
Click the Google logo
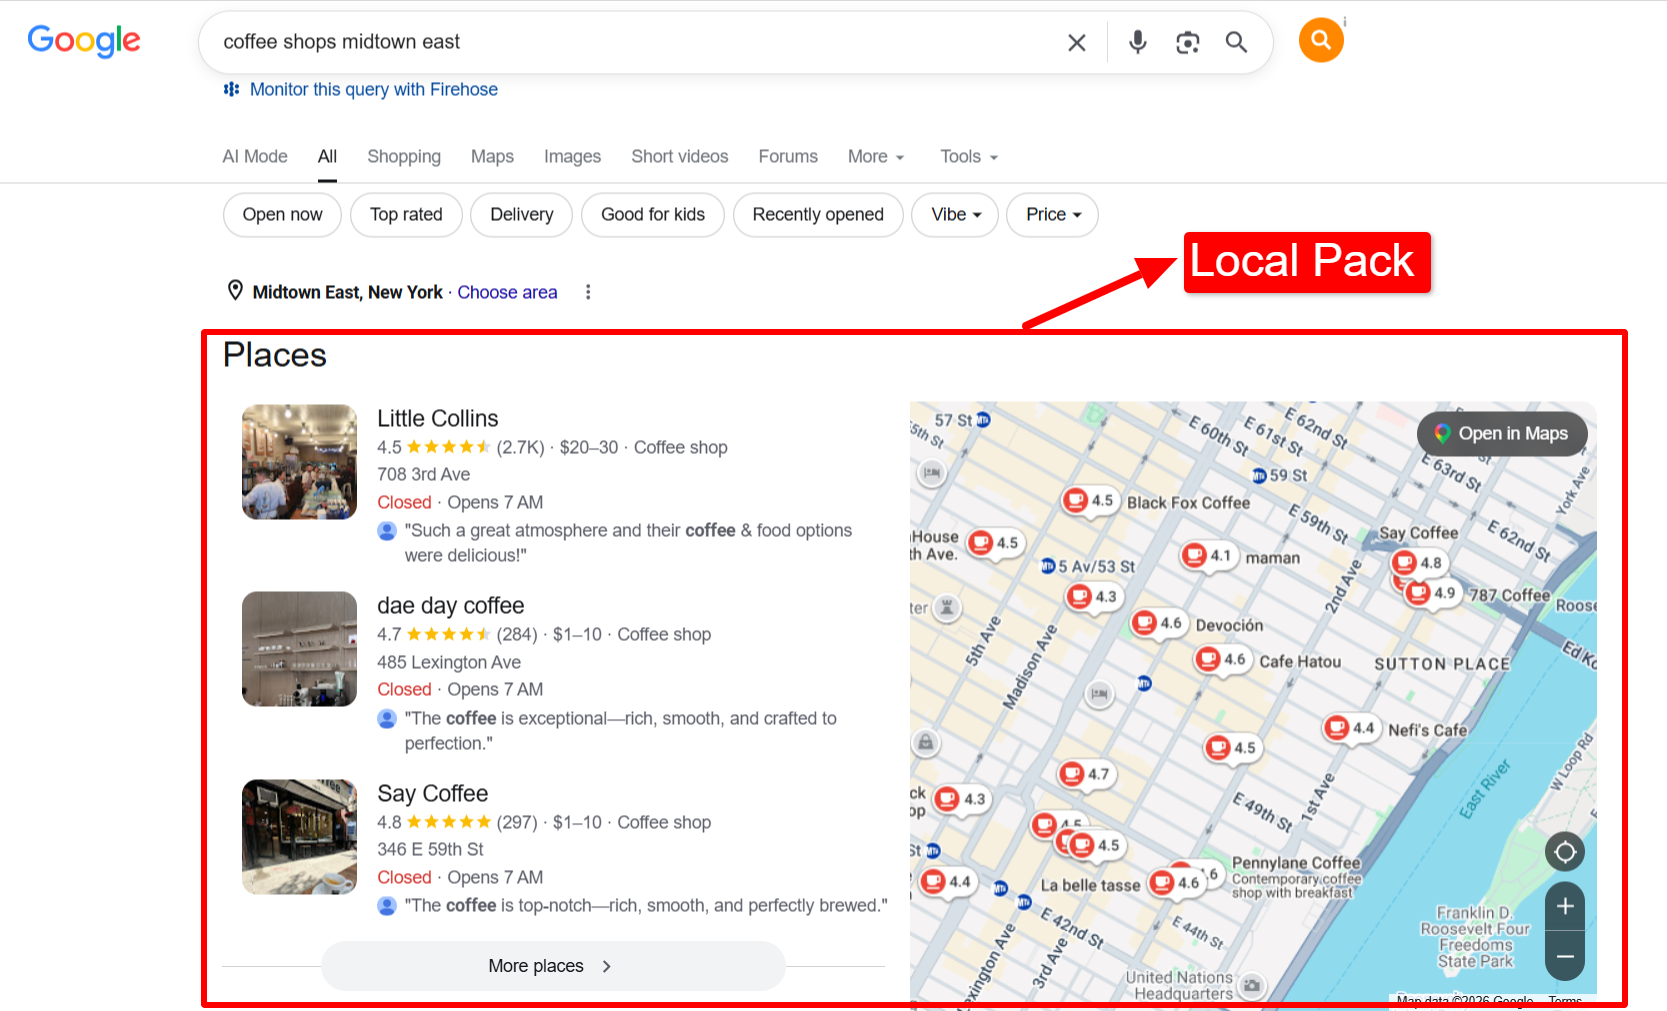point(84,41)
